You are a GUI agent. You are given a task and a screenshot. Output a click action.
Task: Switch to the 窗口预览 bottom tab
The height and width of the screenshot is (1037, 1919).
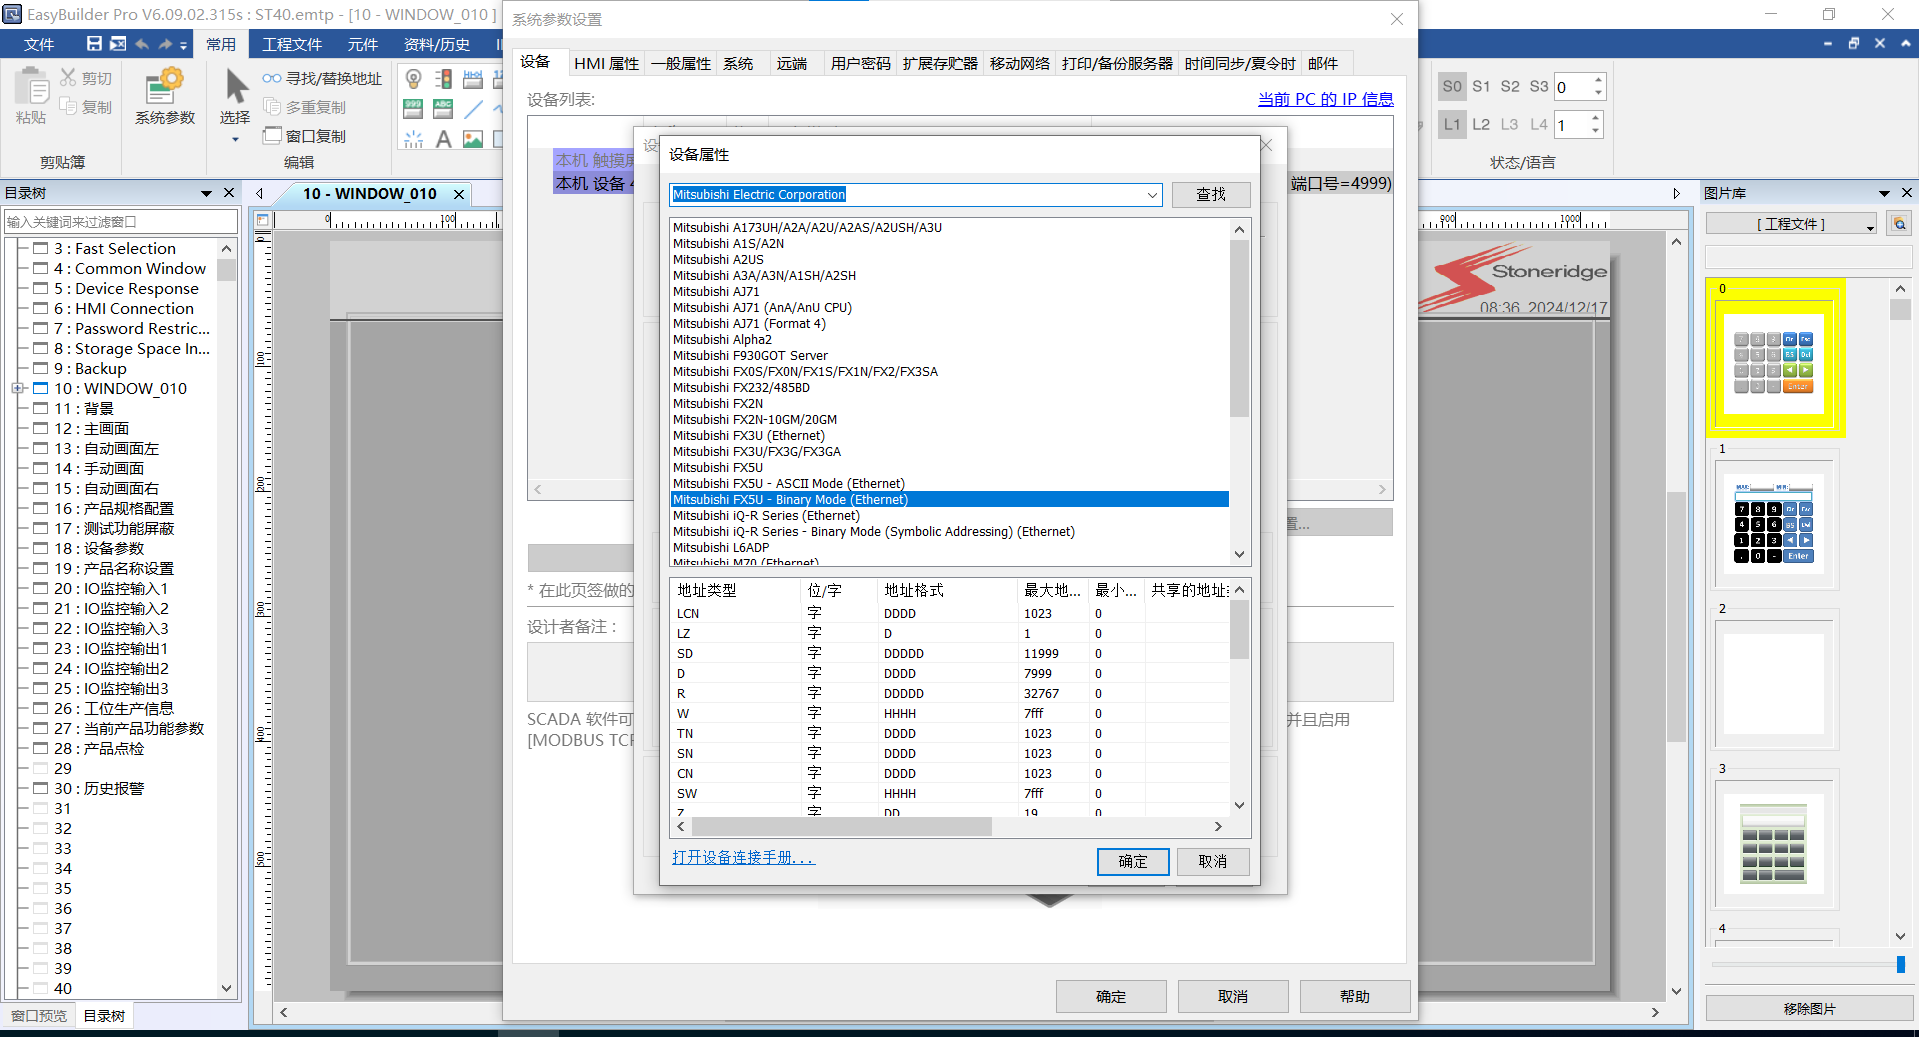(x=39, y=1016)
